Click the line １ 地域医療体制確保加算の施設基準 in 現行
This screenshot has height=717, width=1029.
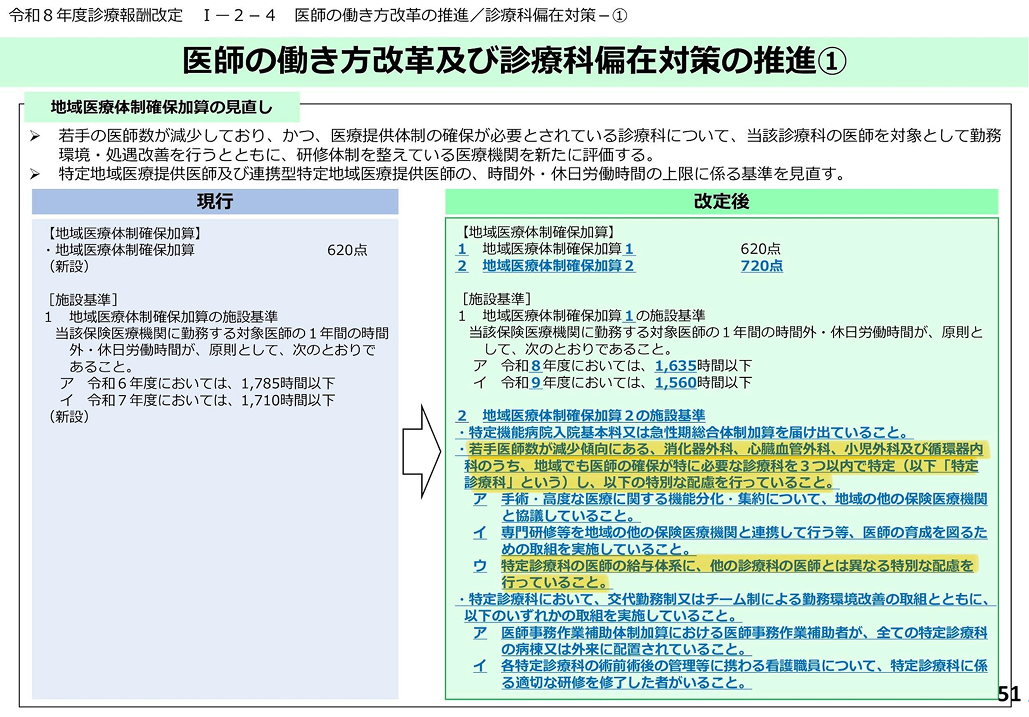pyautogui.click(x=161, y=317)
